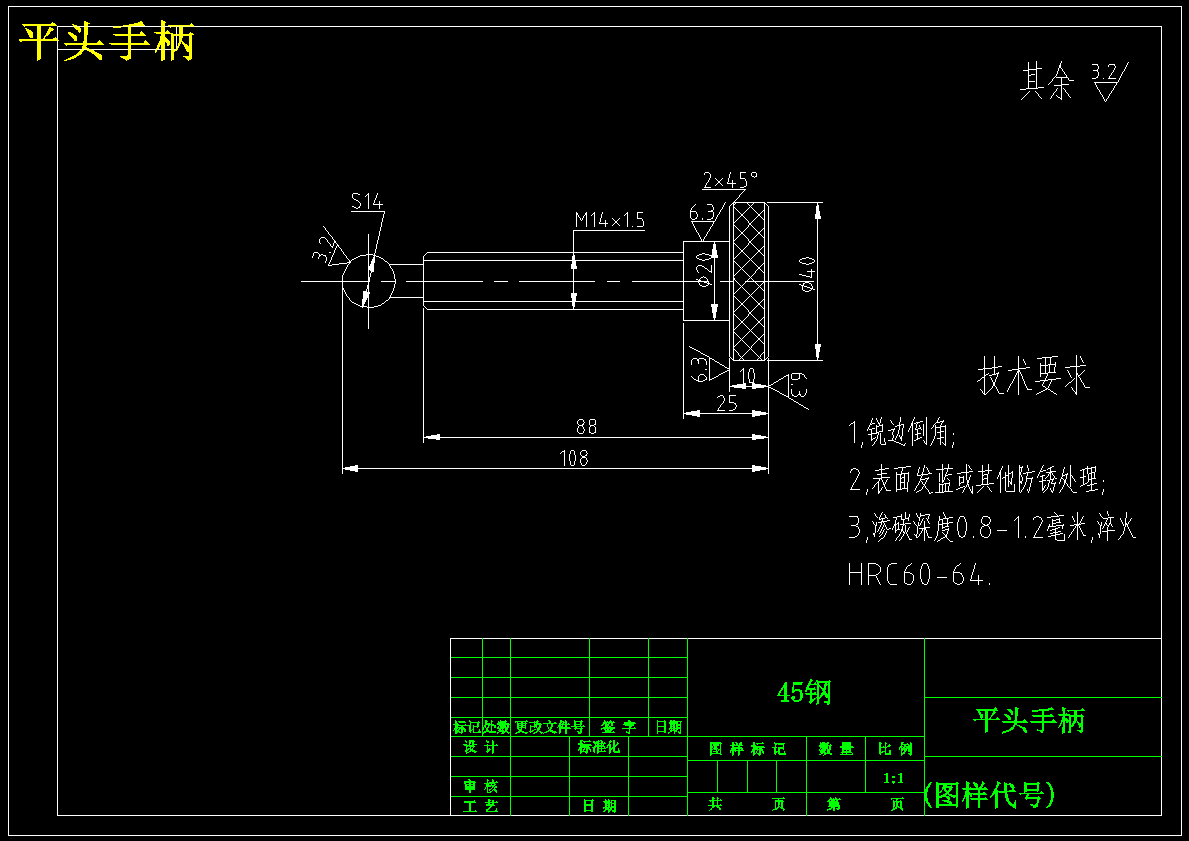The height and width of the screenshot is (841, 1189).
Task: Select the 日期 cell in 工艺 row
Action: [599, 806]
